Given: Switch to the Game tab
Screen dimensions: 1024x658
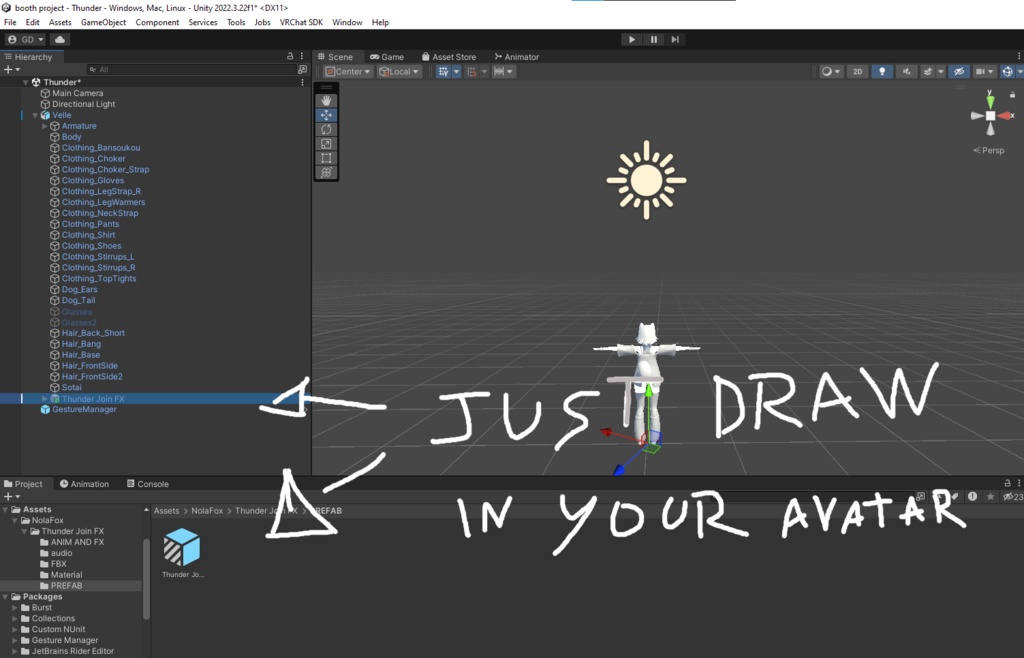Looking at the screenshot, I should 387,57.
